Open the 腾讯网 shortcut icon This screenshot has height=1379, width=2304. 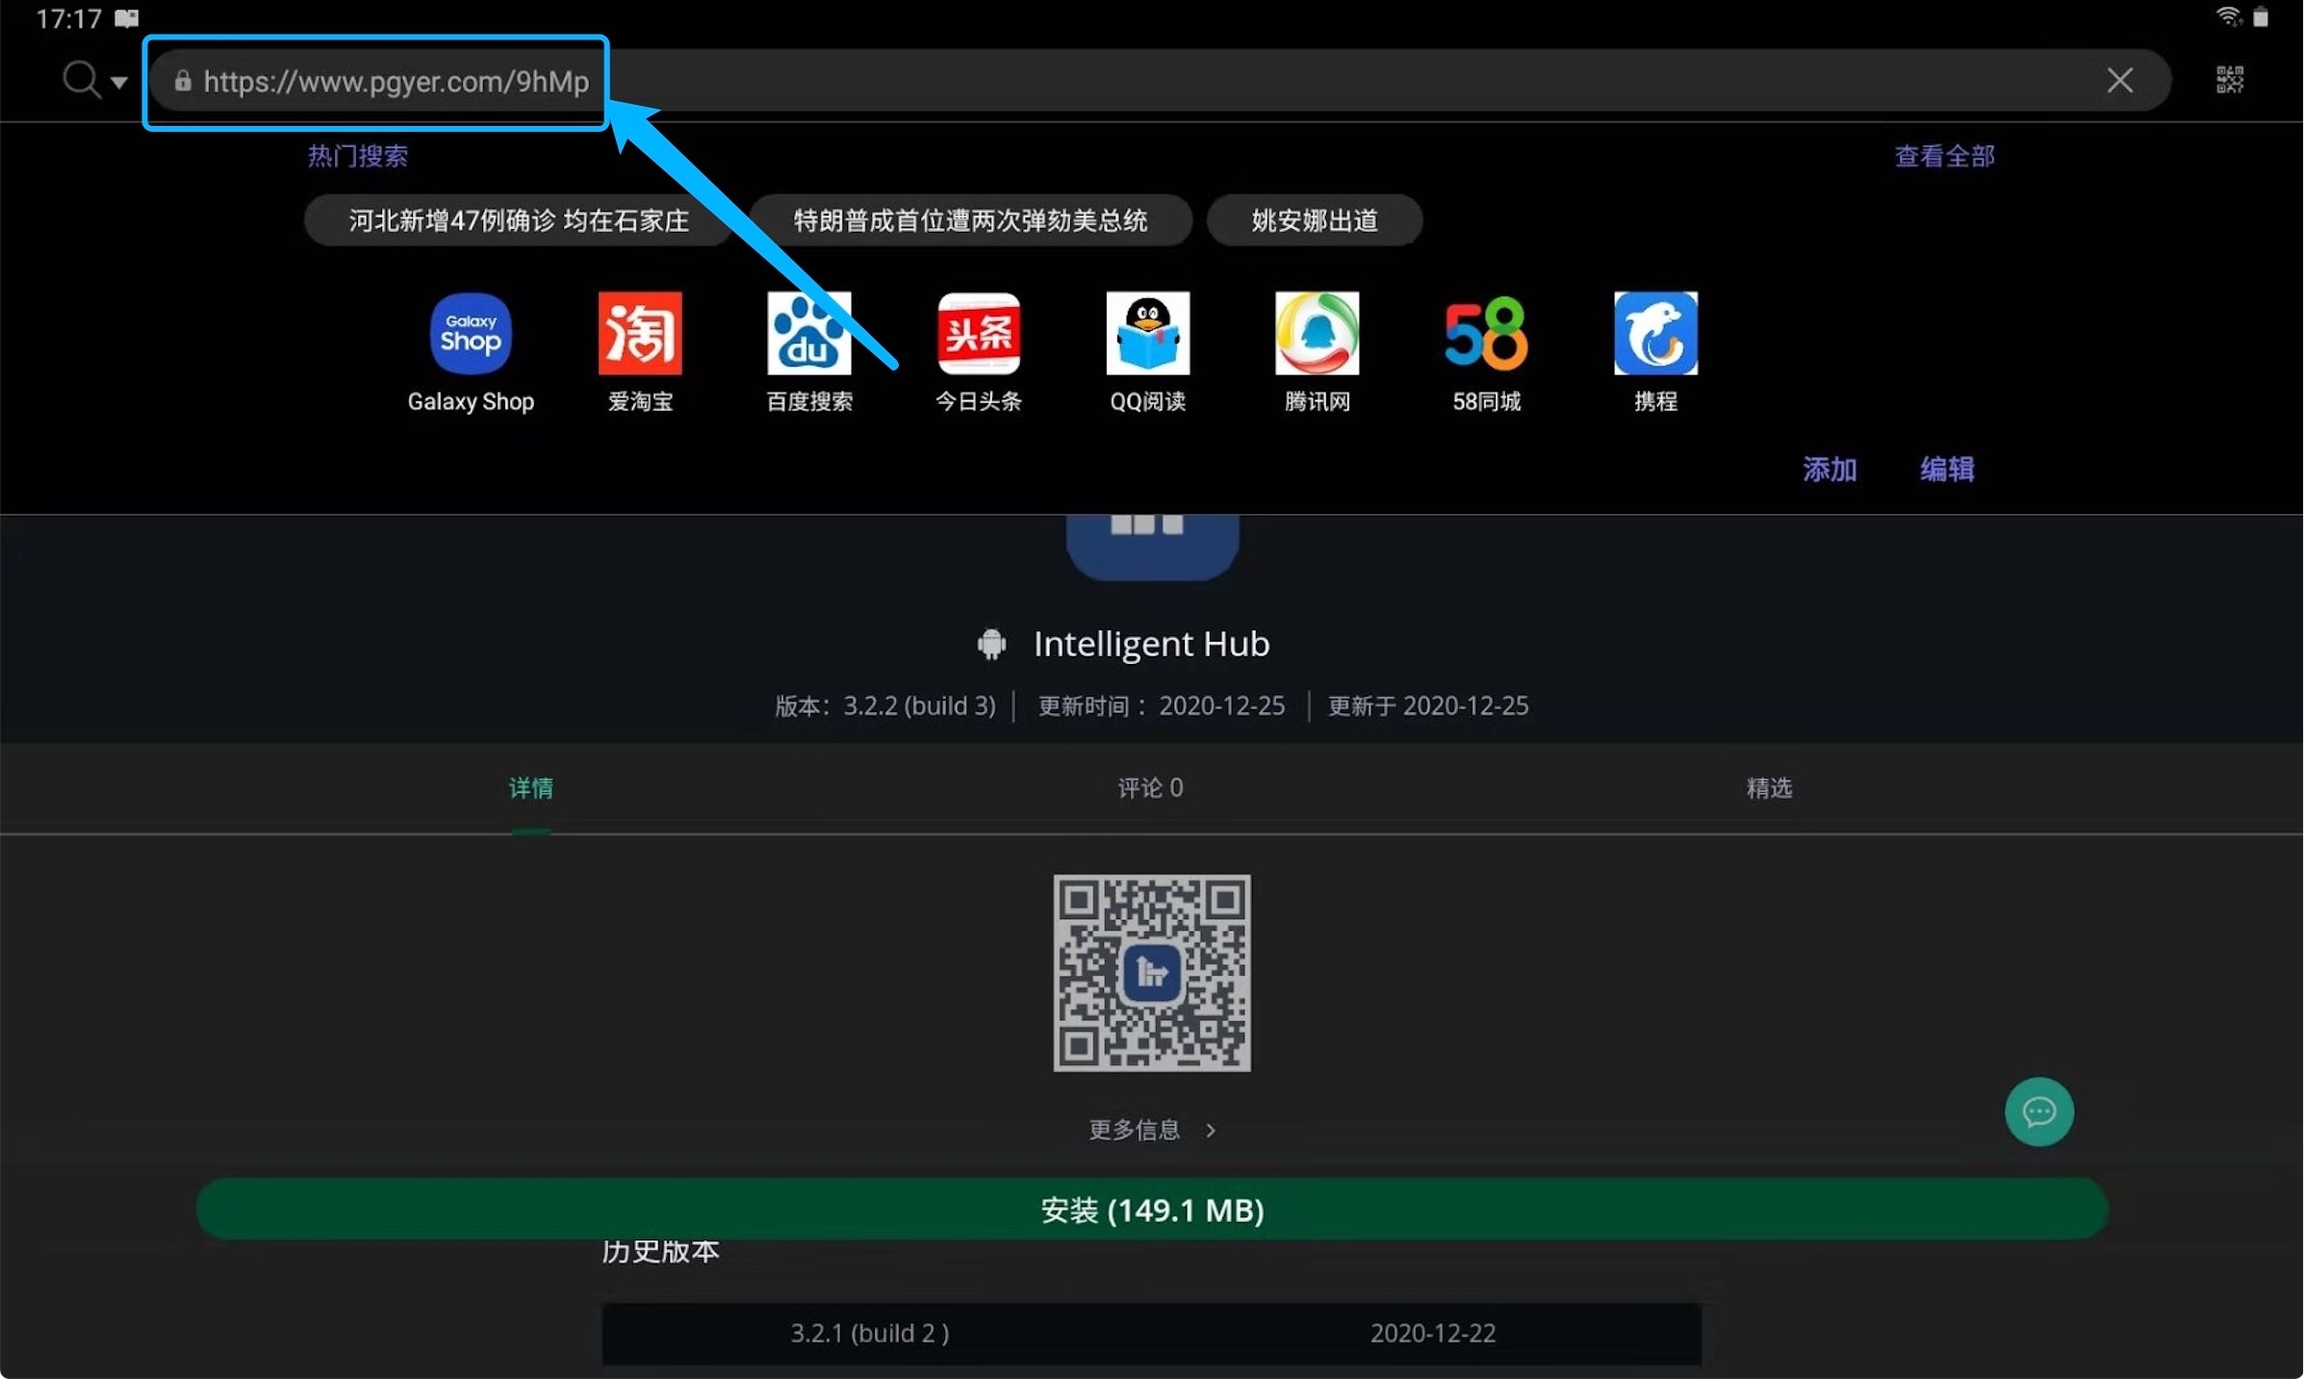1317,334
